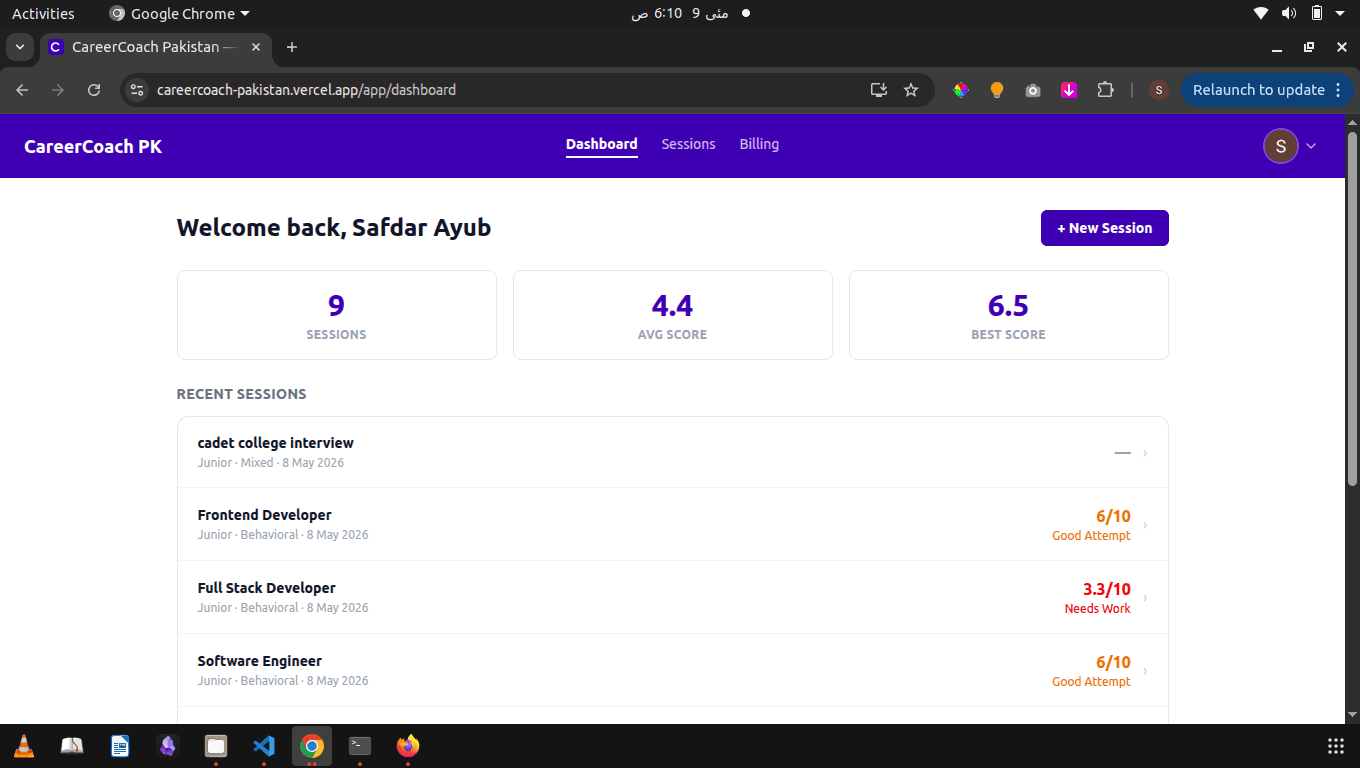This screenshot has height=768, width=1360.
Task: Open the Sessions nav tab
Action: coord(689,144)
